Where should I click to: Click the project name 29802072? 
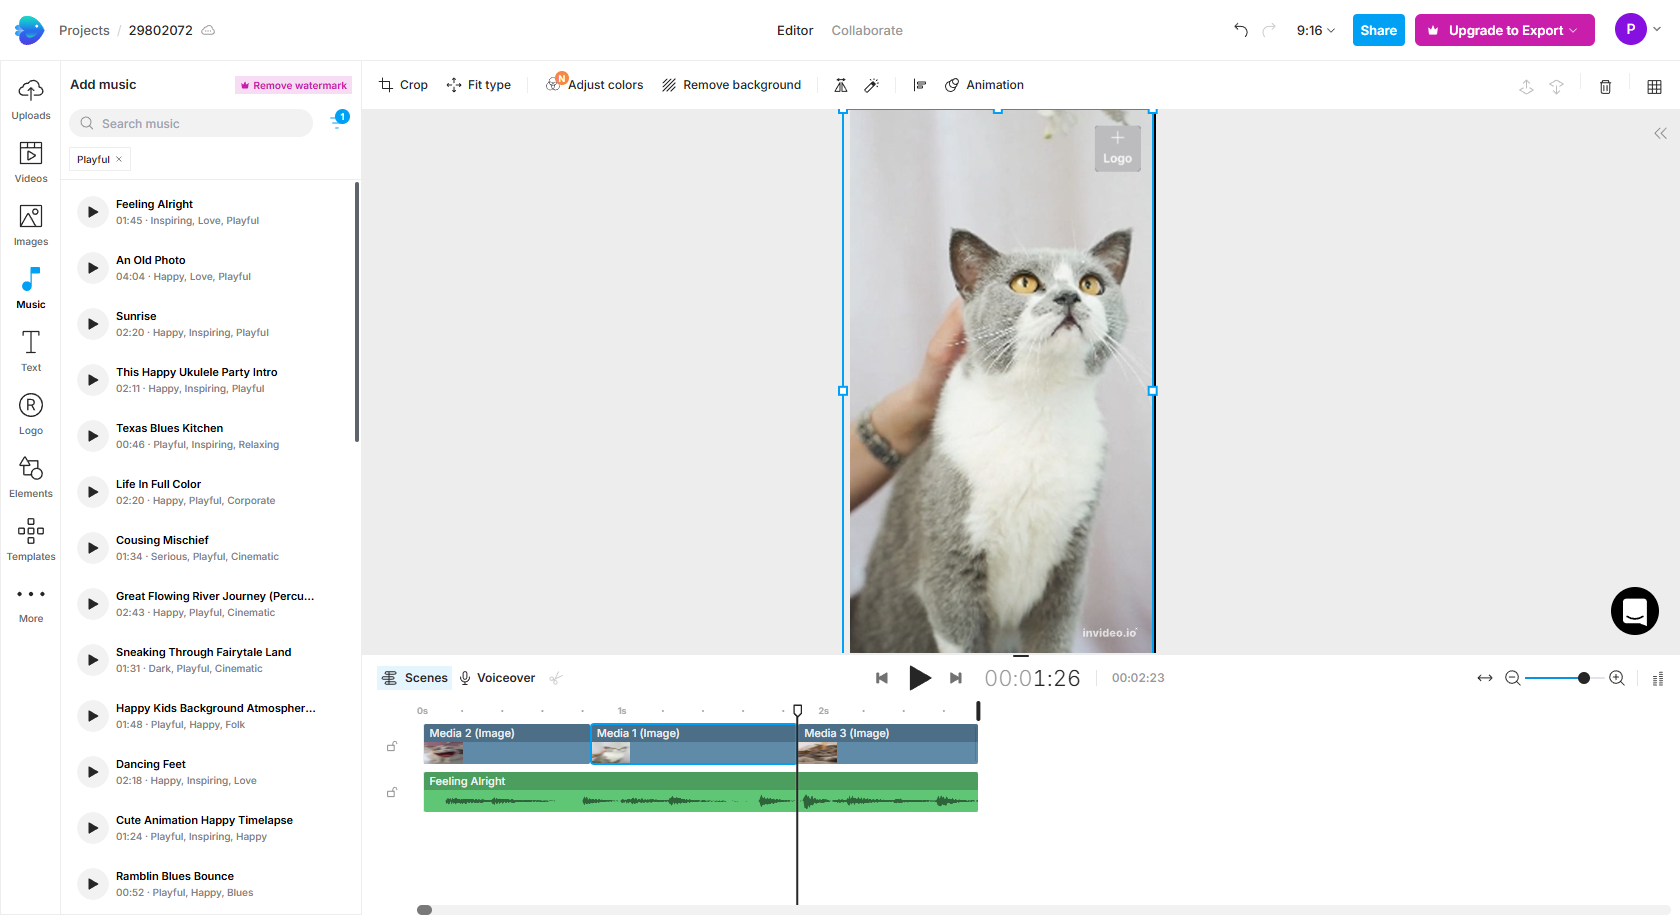coord(160,31)
